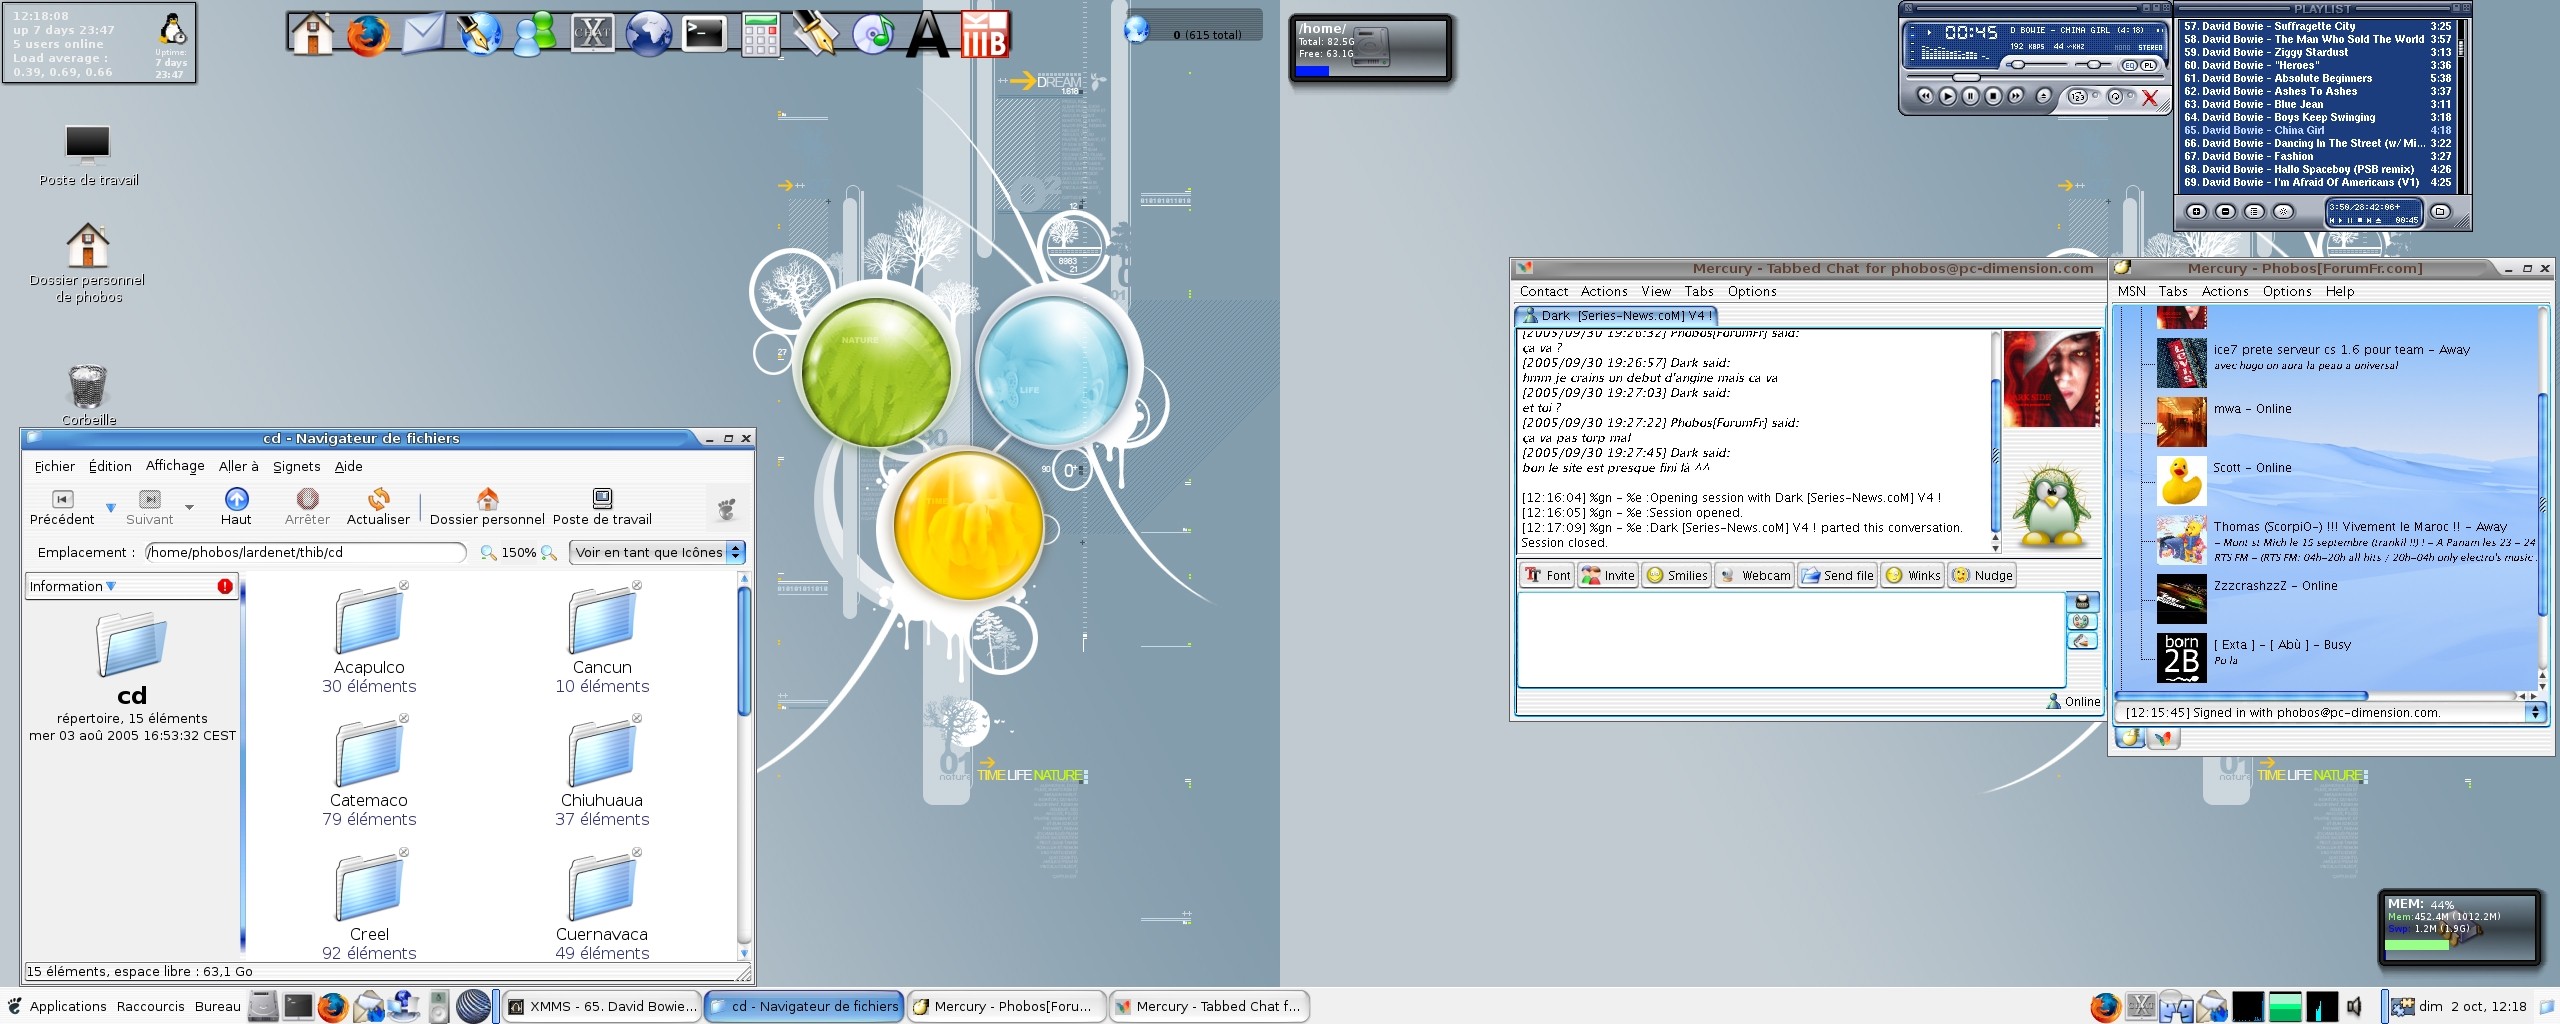Image resolution: width=2560 pixels, height=1024 pixels.
Task: Toggle the EQ equalizer window button
Action: coord(2129,65)
